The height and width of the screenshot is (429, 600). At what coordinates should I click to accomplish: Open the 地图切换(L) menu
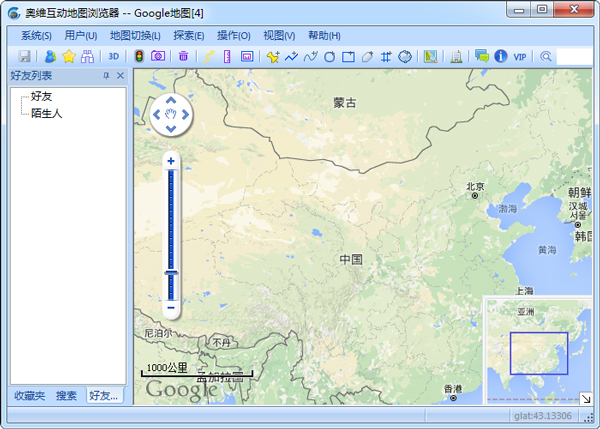point(135,36)
